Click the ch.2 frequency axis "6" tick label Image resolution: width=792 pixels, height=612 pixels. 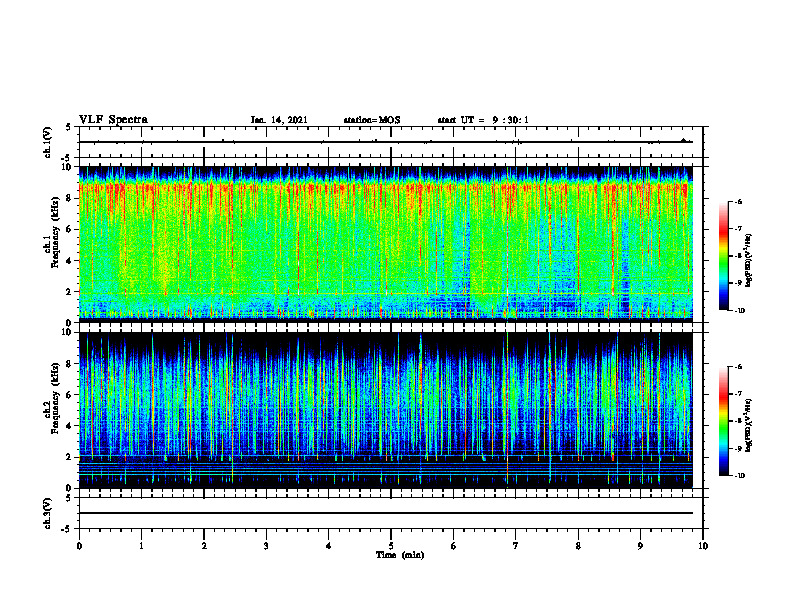pos(70,395)
